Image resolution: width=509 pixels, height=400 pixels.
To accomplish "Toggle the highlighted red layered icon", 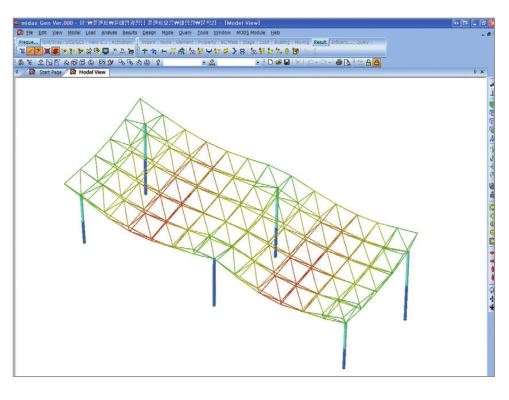I will coord(55,51).
